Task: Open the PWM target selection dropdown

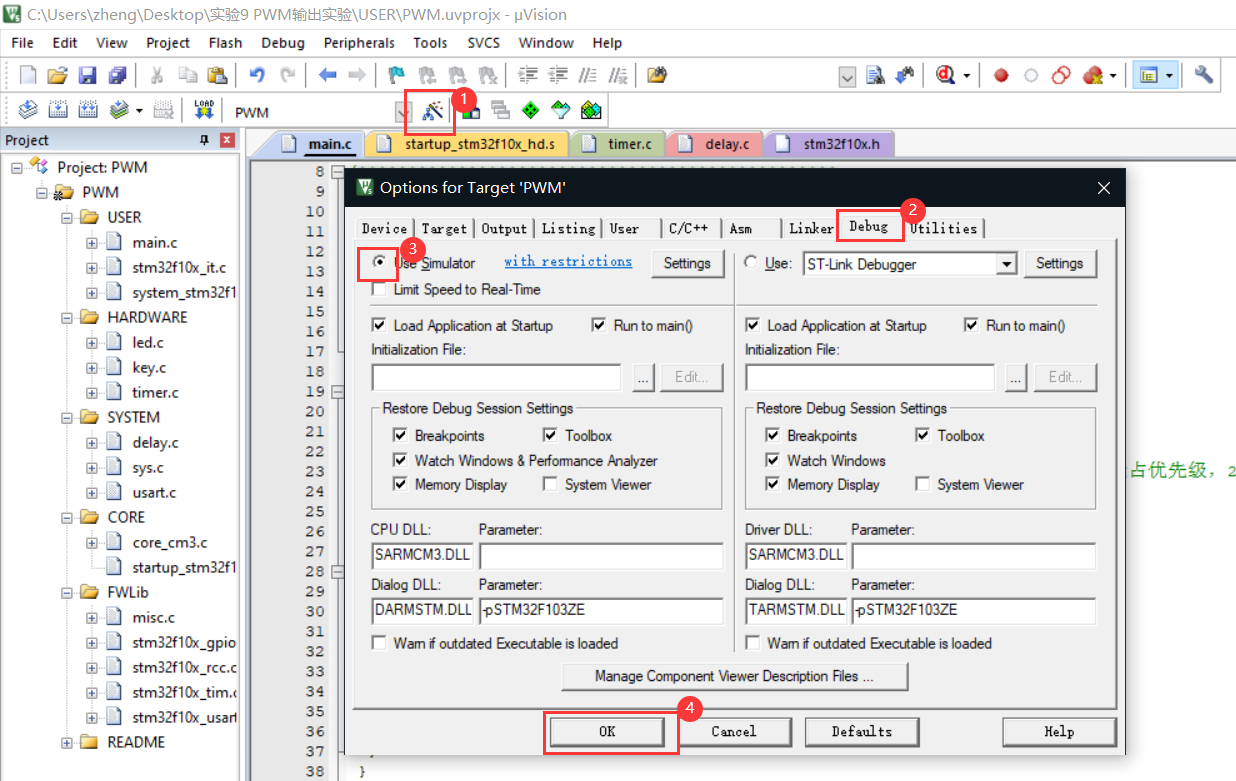Action: pyautogui.click(x=404, y=111)
